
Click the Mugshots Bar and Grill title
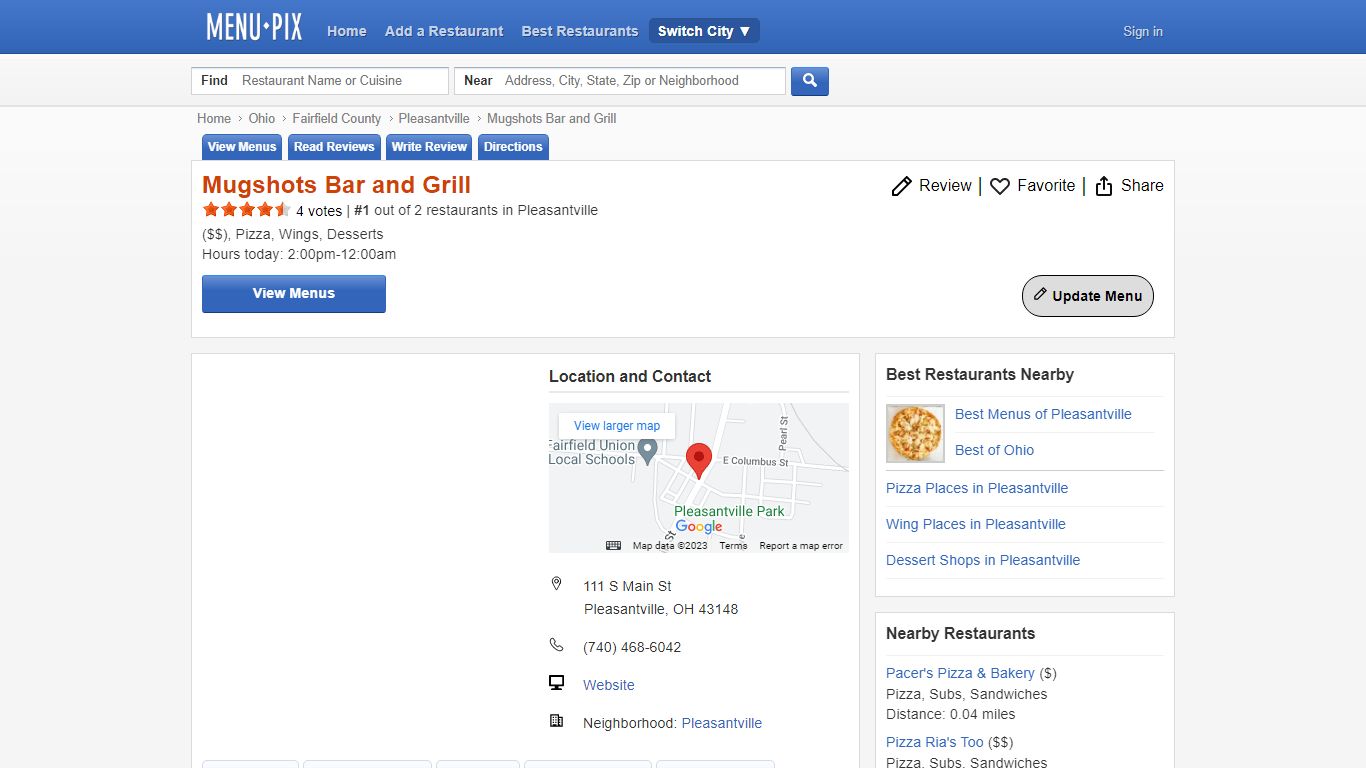click(336, 185)
